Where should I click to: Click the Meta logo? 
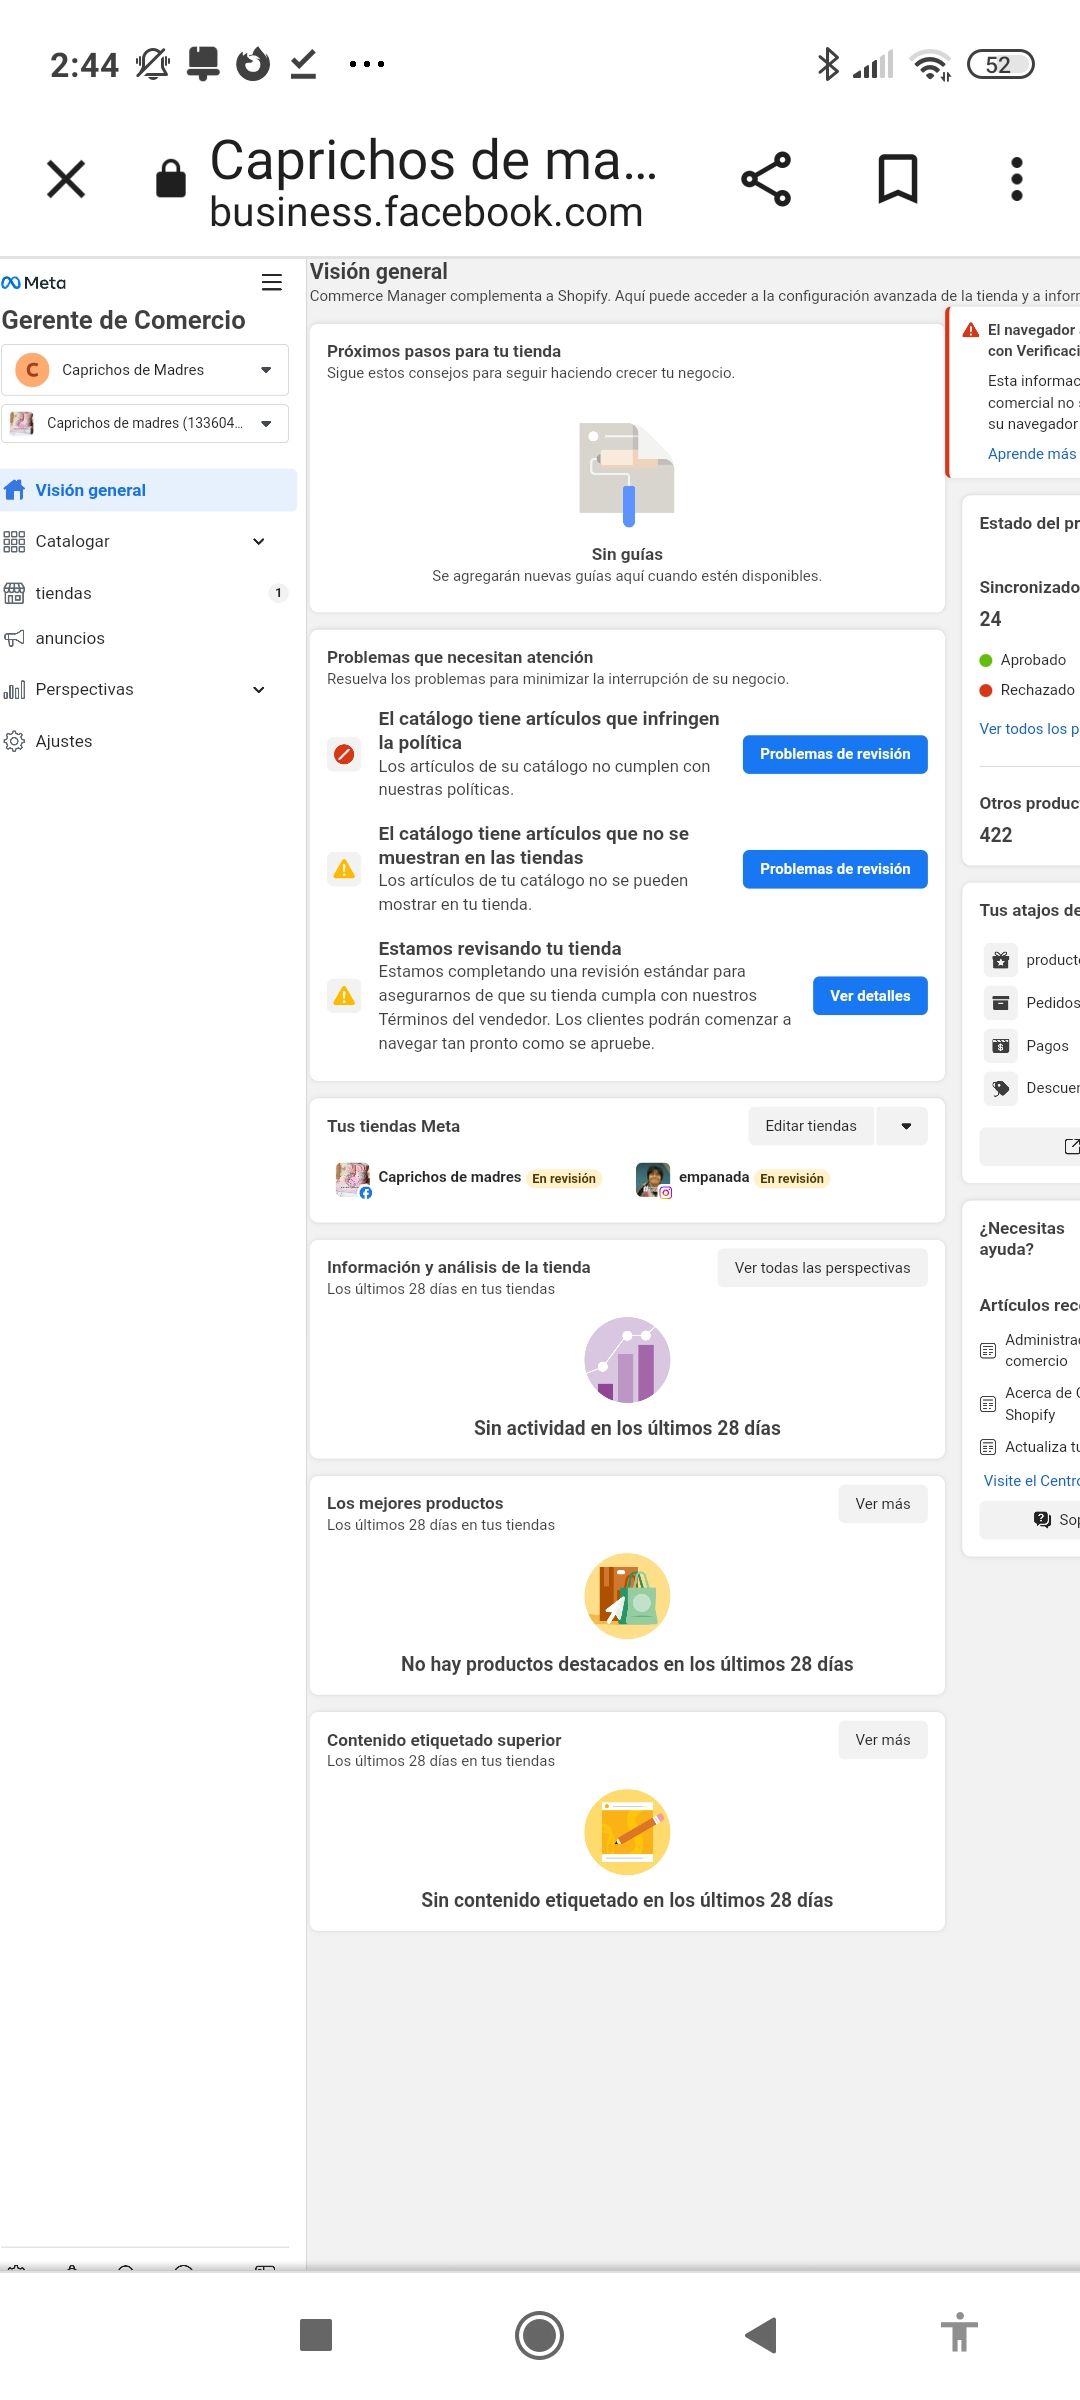[34, 283]
